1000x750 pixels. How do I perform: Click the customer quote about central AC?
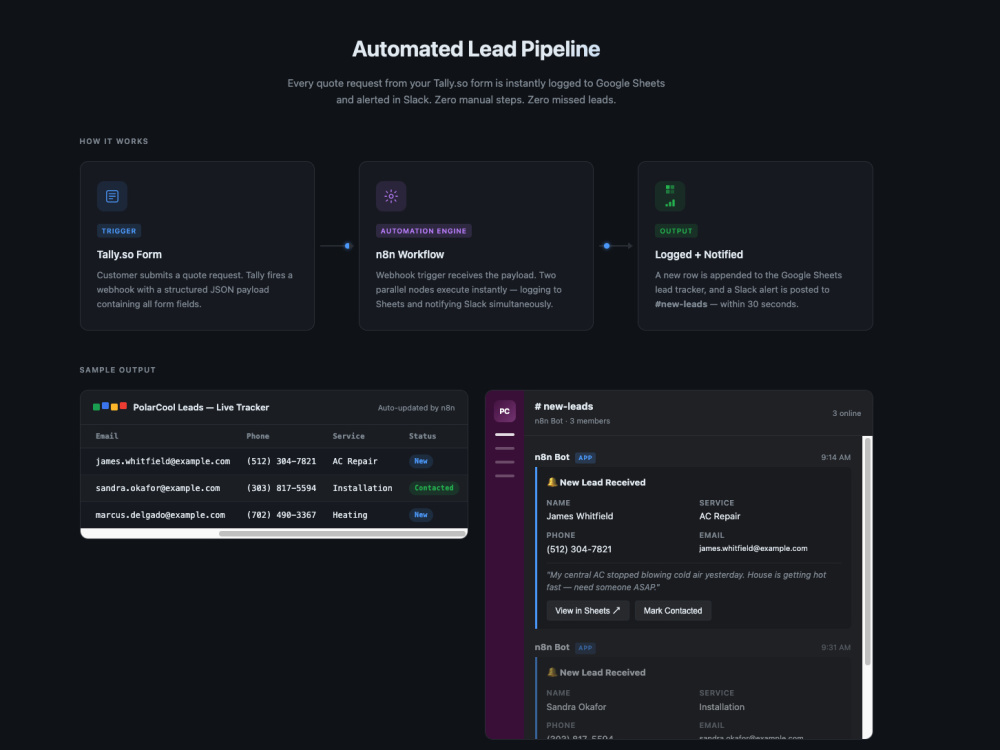click(686, 581)
